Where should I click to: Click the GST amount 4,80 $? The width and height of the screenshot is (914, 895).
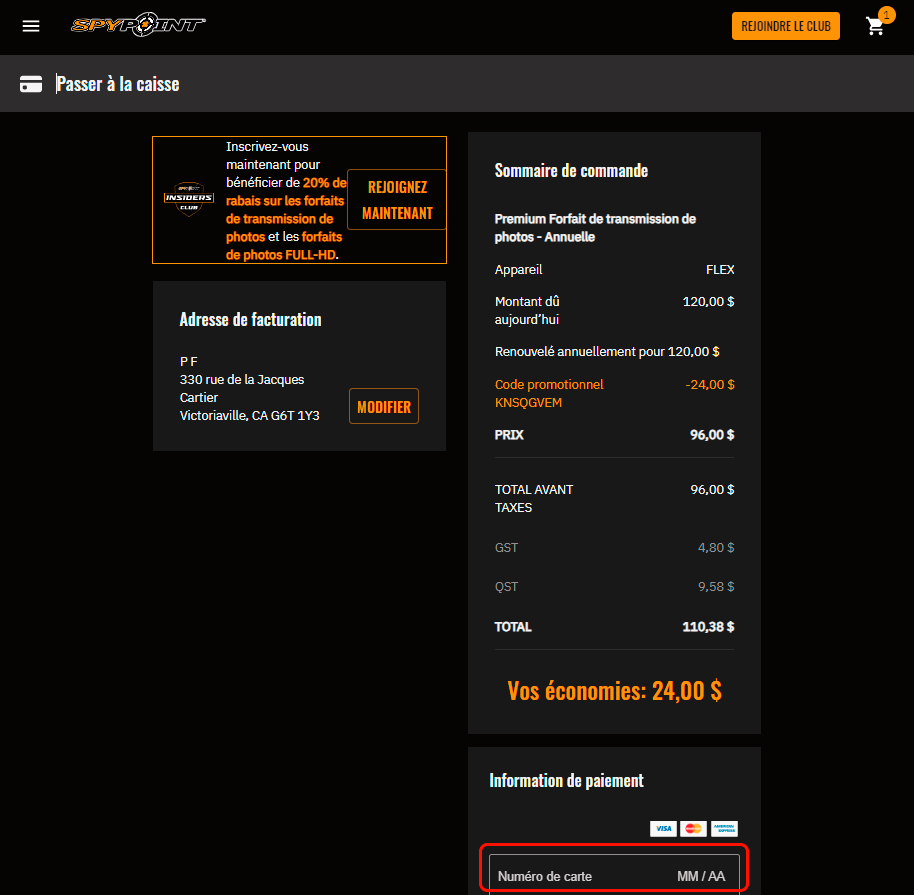(716, 547)
